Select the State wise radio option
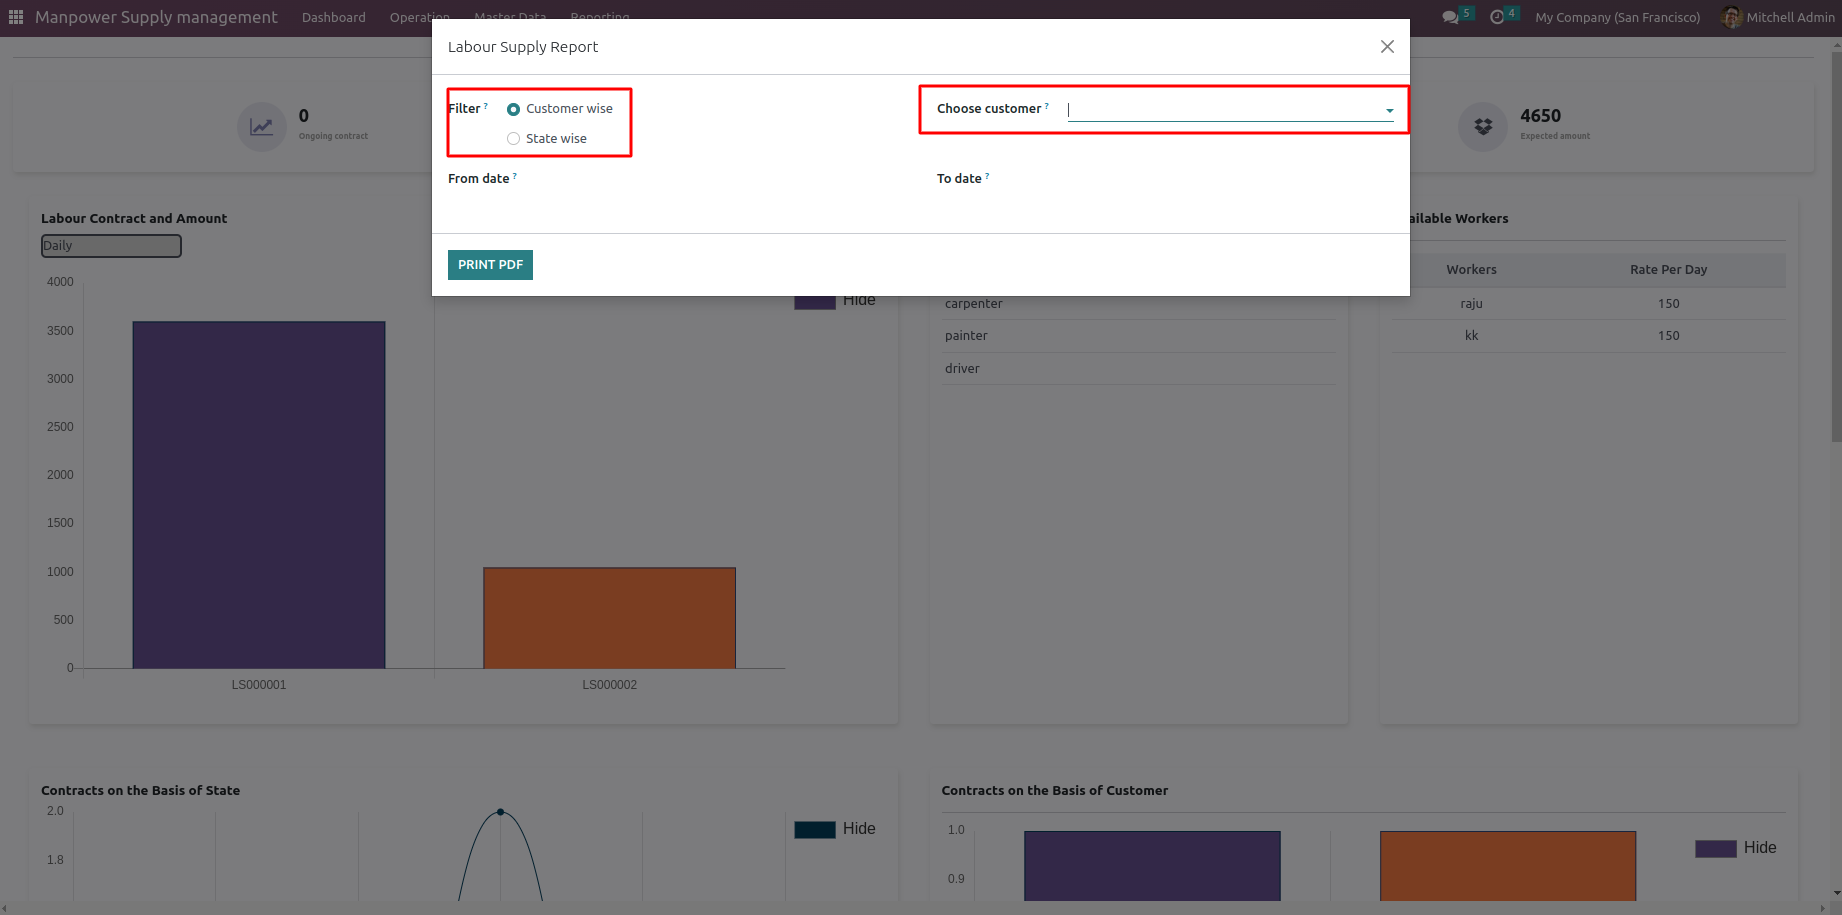 (x=513, y=139)
